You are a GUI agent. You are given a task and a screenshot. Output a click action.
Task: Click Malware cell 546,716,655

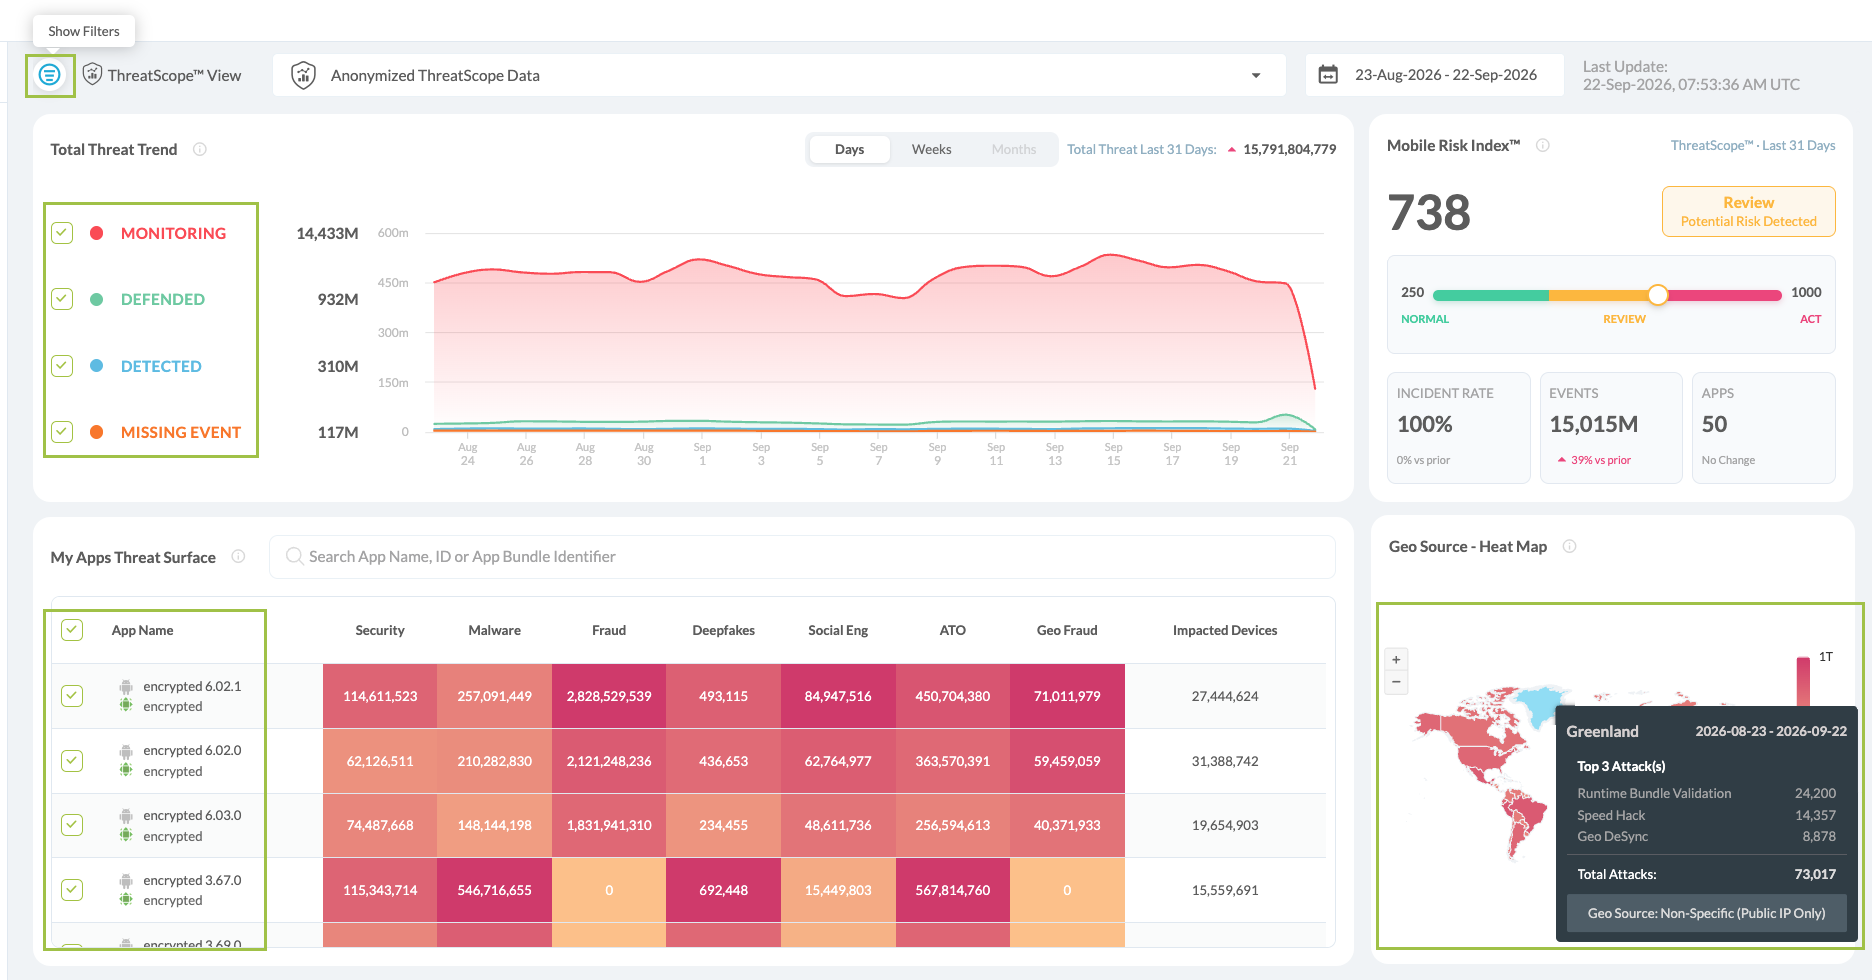point(494,890)
